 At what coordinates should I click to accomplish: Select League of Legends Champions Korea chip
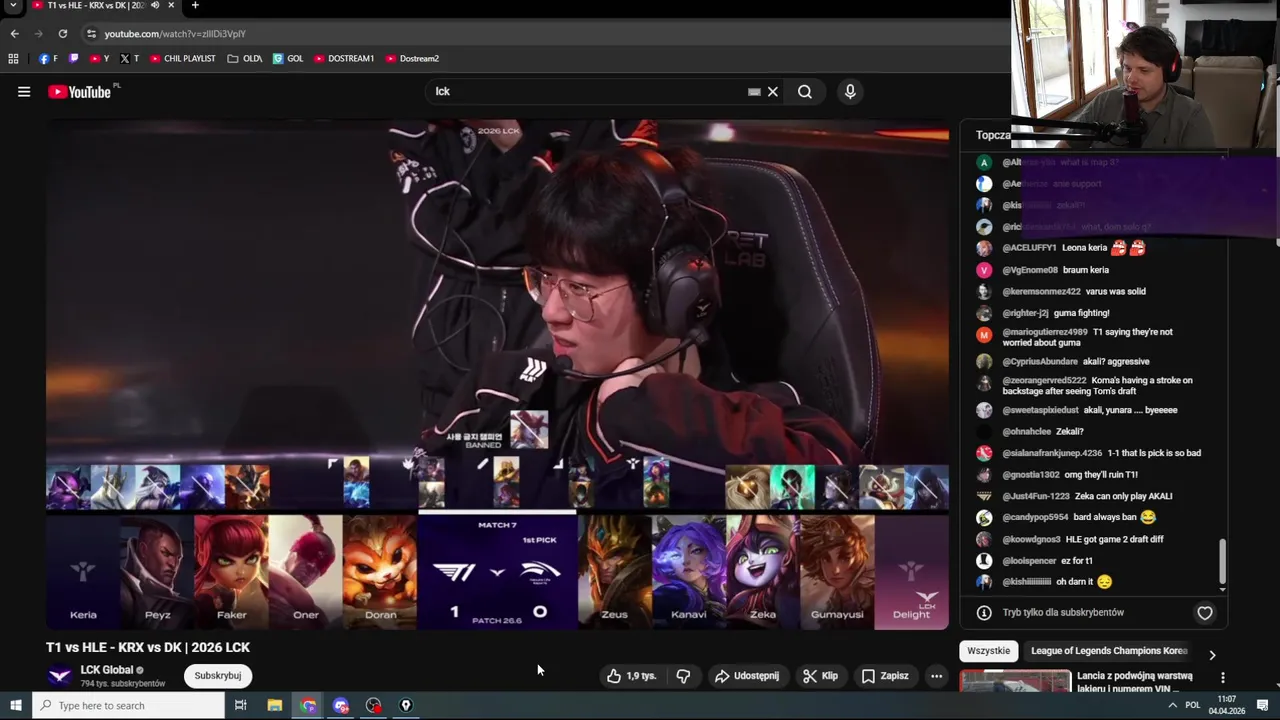[1109, 651]
